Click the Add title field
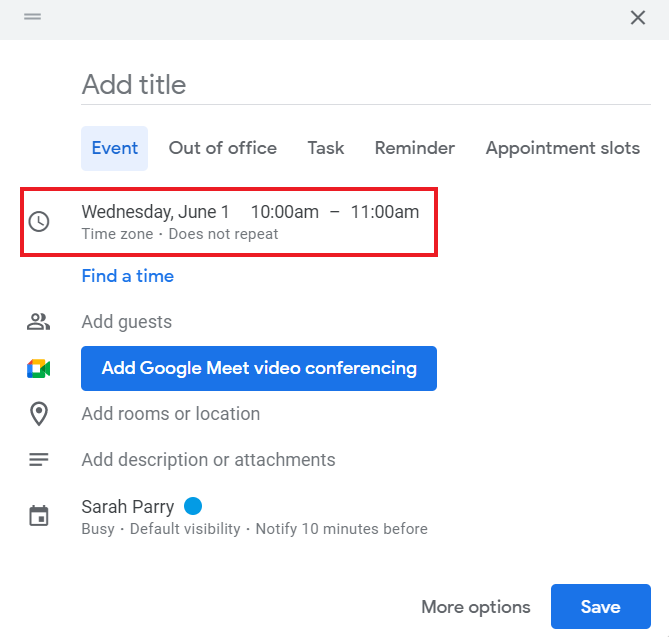The image size is (669, 637). click(366, 85)
